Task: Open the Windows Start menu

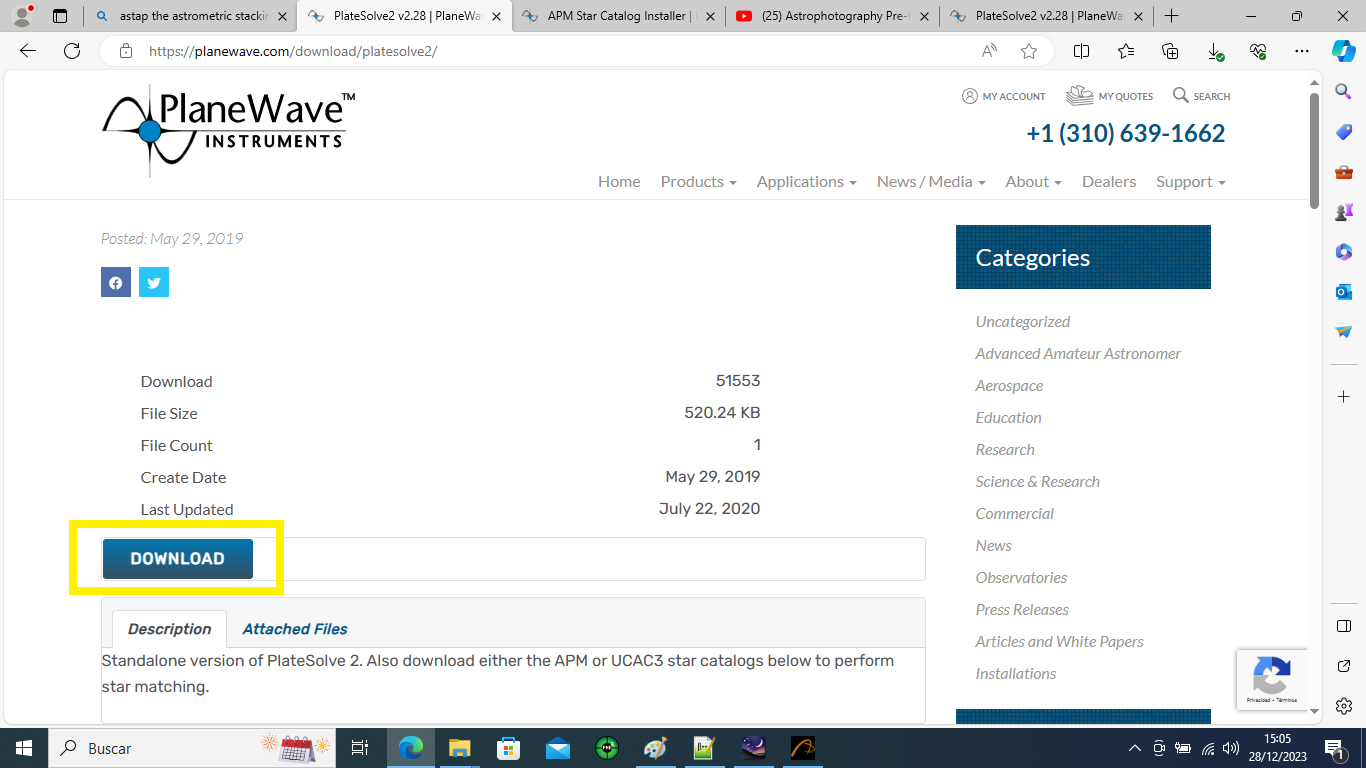Action: pyautogui.click(x=24, y=747)
